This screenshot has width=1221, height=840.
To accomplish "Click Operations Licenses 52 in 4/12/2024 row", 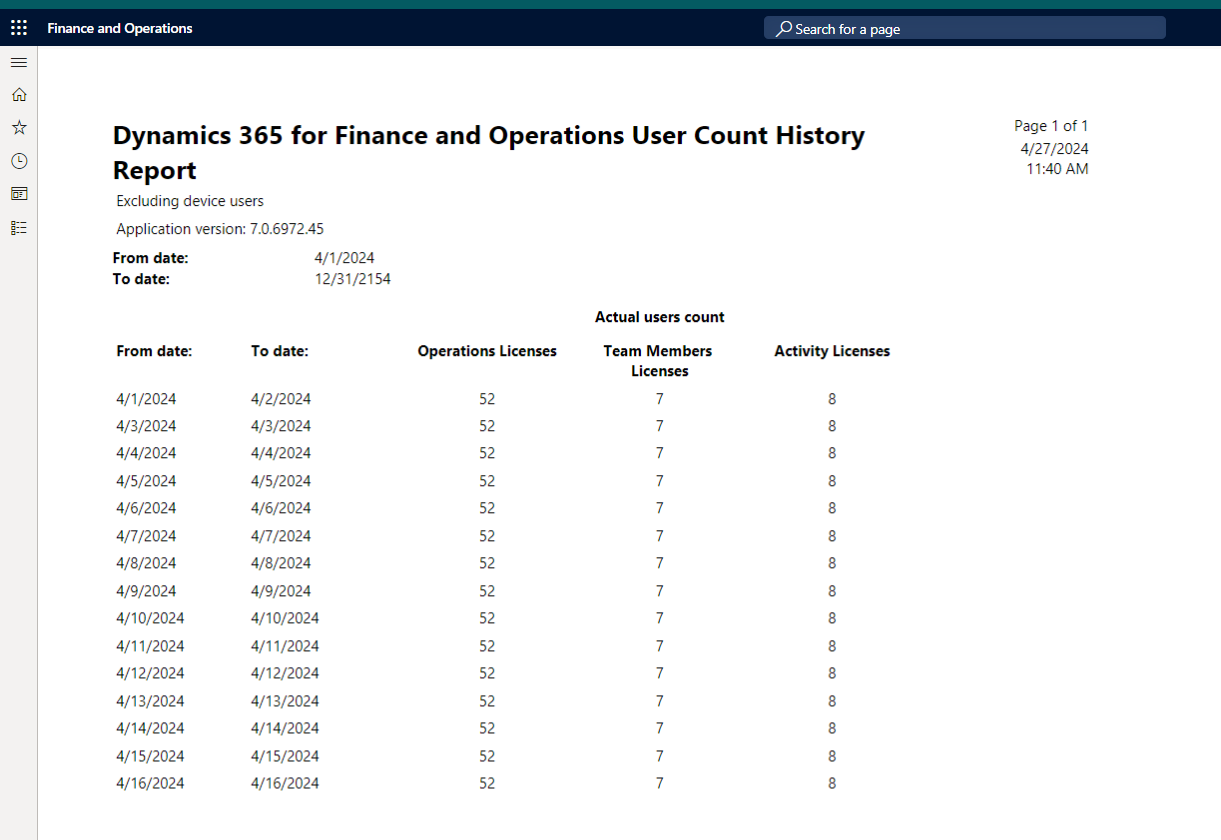I will 487,673.
